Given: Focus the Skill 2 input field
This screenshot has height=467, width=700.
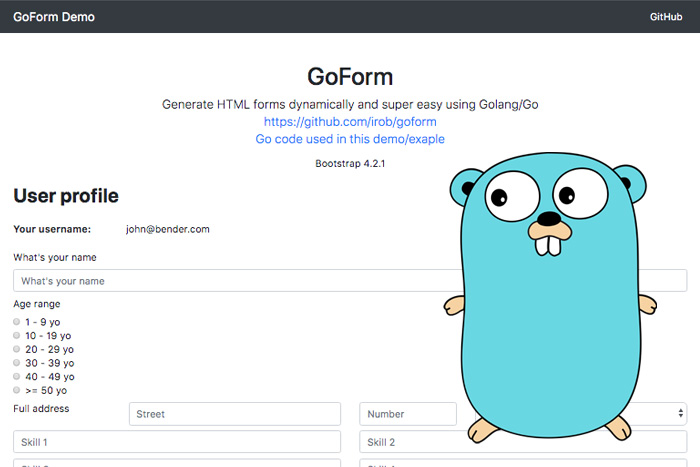Looking at the screenshot, I should (x=523, y=442).
